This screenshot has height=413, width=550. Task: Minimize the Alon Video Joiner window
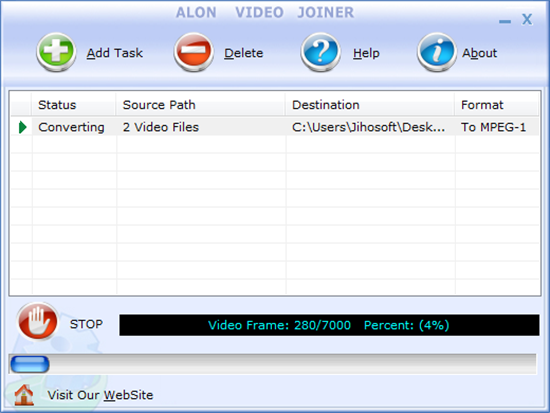pyautogui.click(x=505, y=21)
